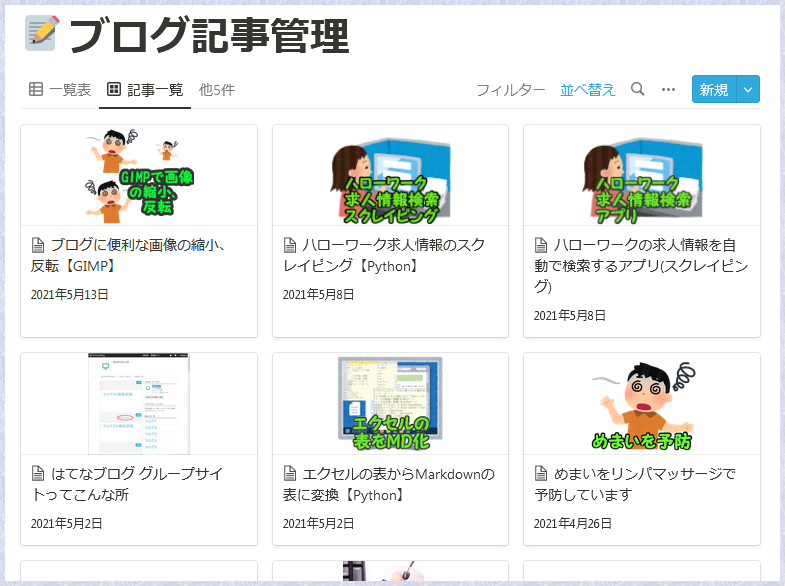Open the ブログ記事管理 page title
Image resolution: width=785 pixels, height=586 pixels.
(x=209, y=35)
